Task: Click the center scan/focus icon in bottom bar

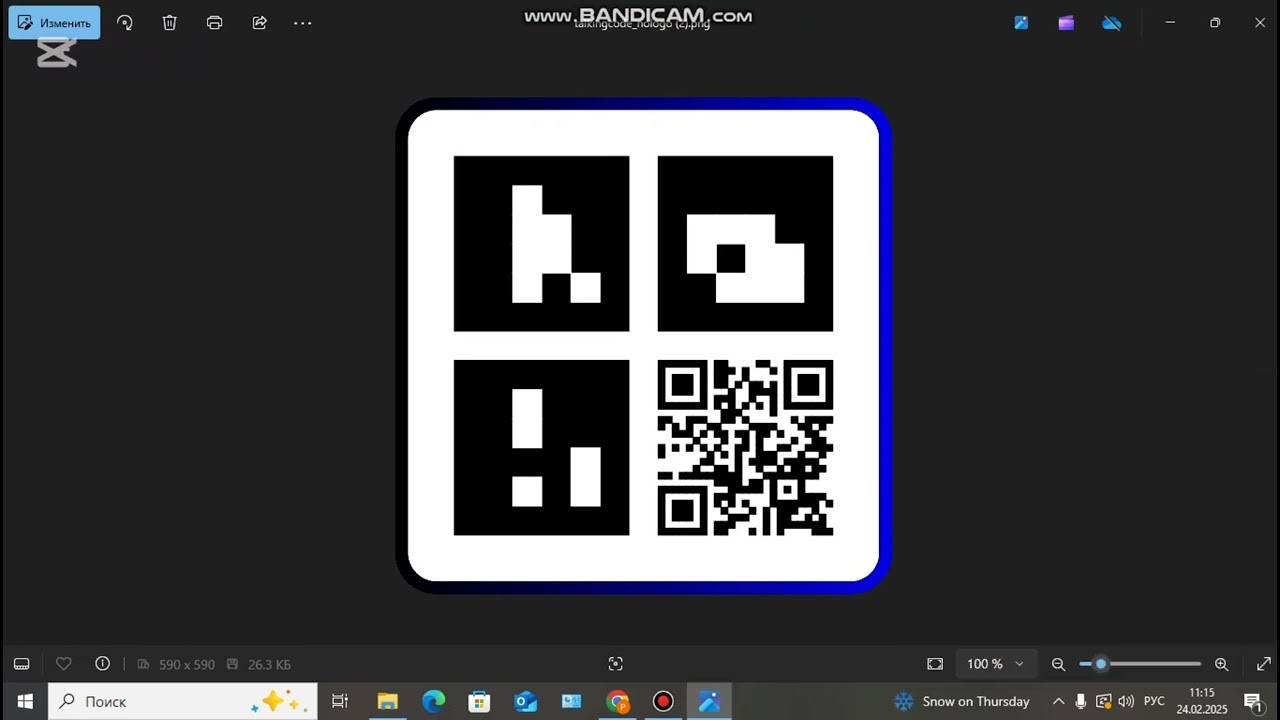Action: pos(616,664)
